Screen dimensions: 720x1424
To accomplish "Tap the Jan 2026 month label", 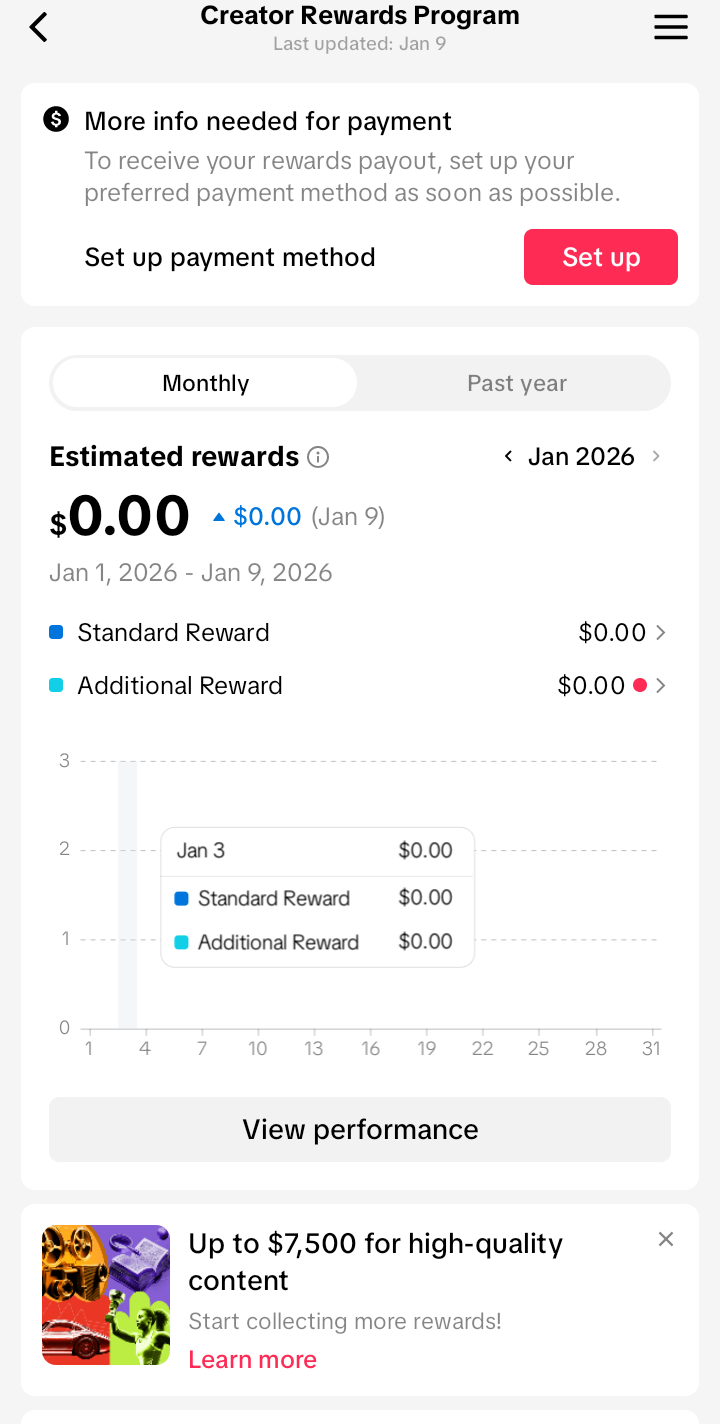I will tap(581, 457).
